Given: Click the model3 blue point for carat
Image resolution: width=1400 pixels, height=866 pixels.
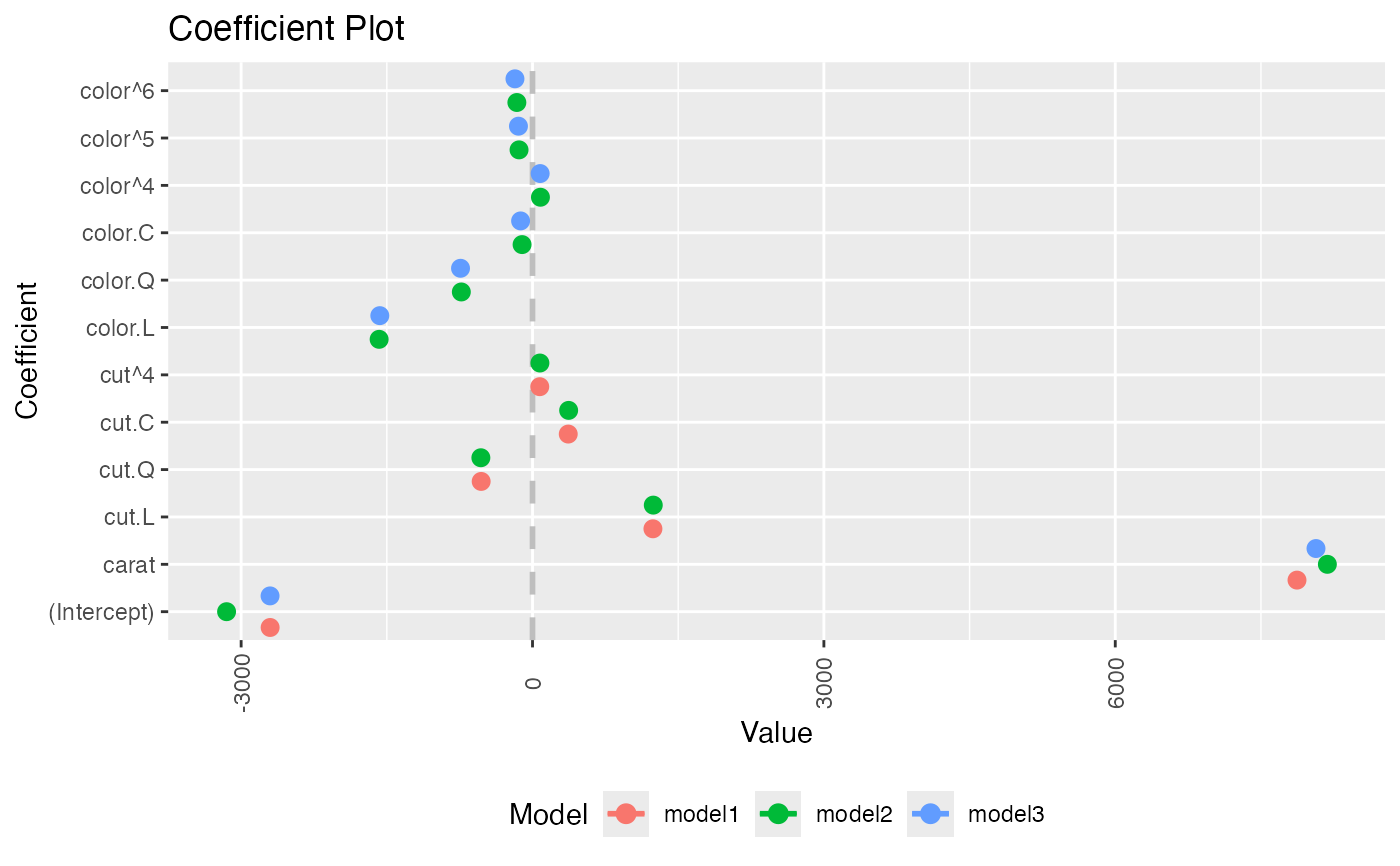Looking at the screenshot, I should coord(1316,548).
